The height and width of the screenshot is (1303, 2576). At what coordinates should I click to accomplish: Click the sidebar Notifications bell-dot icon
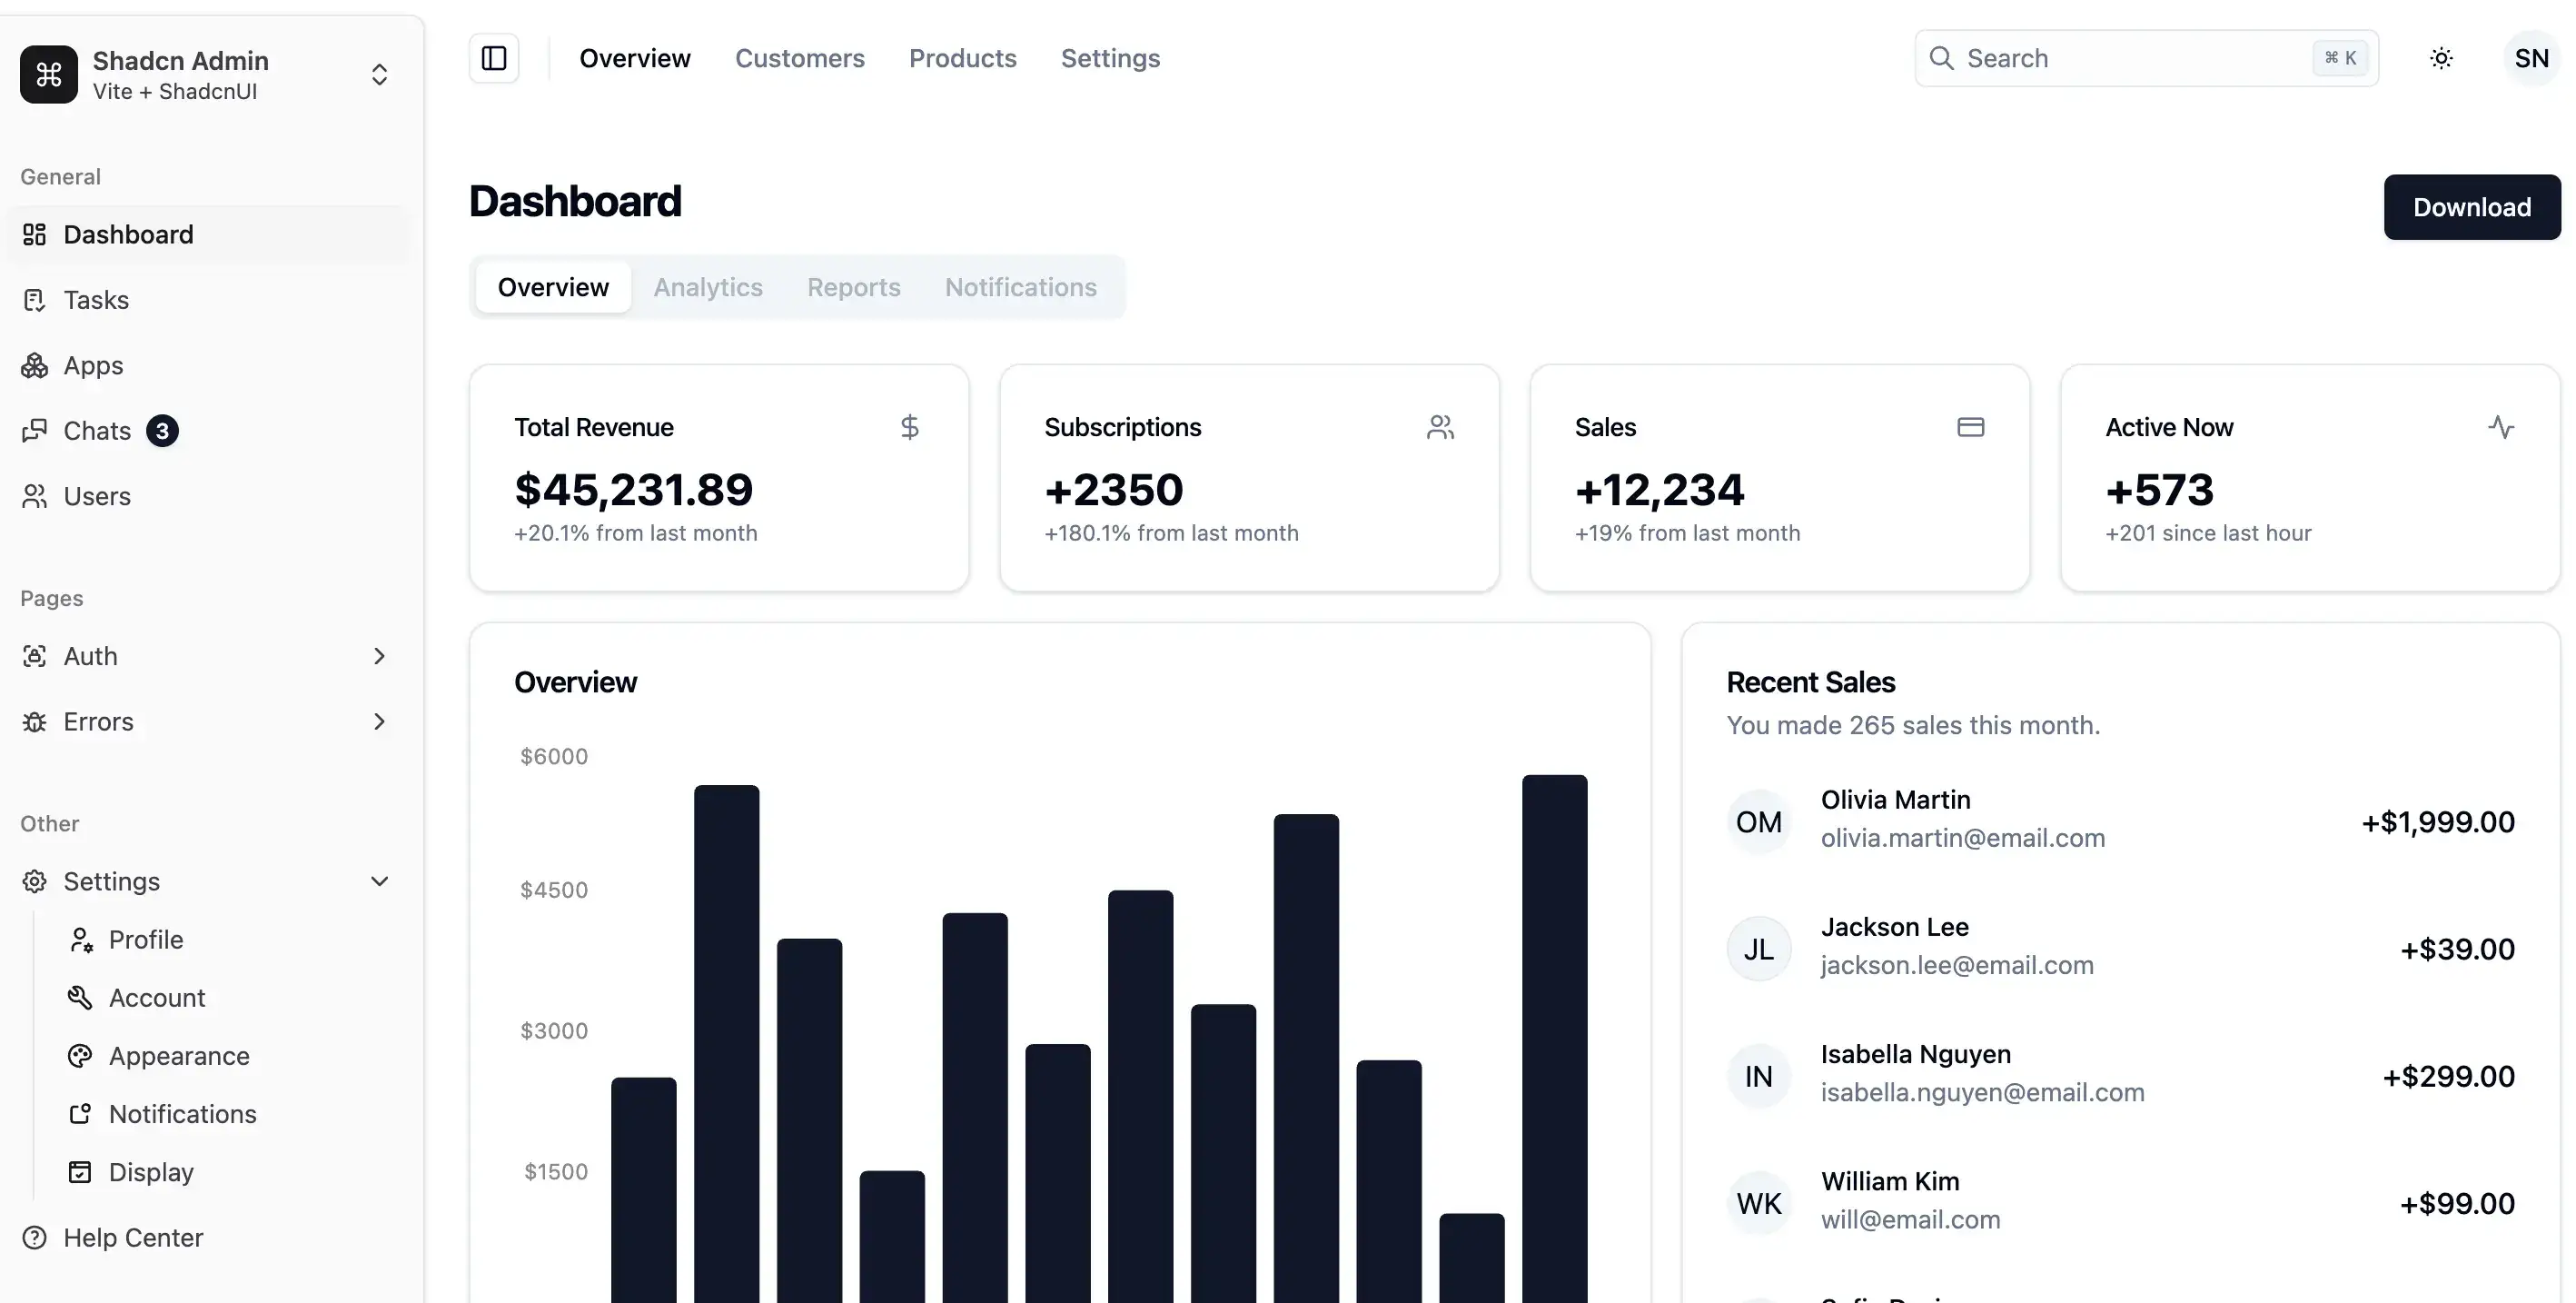click(80, 1114)
